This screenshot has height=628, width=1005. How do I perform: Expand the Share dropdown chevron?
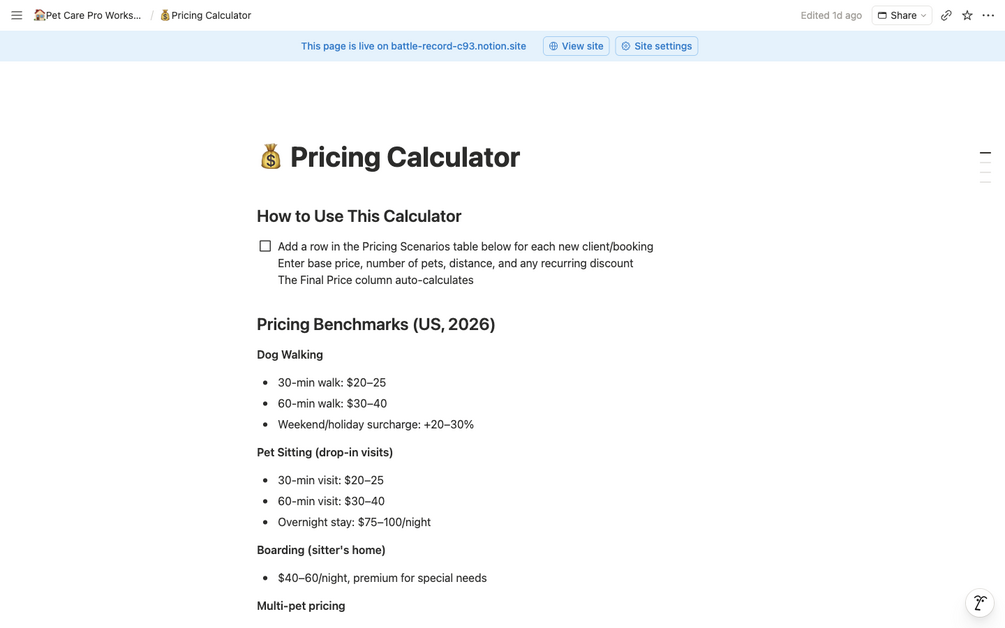(924, 15)
